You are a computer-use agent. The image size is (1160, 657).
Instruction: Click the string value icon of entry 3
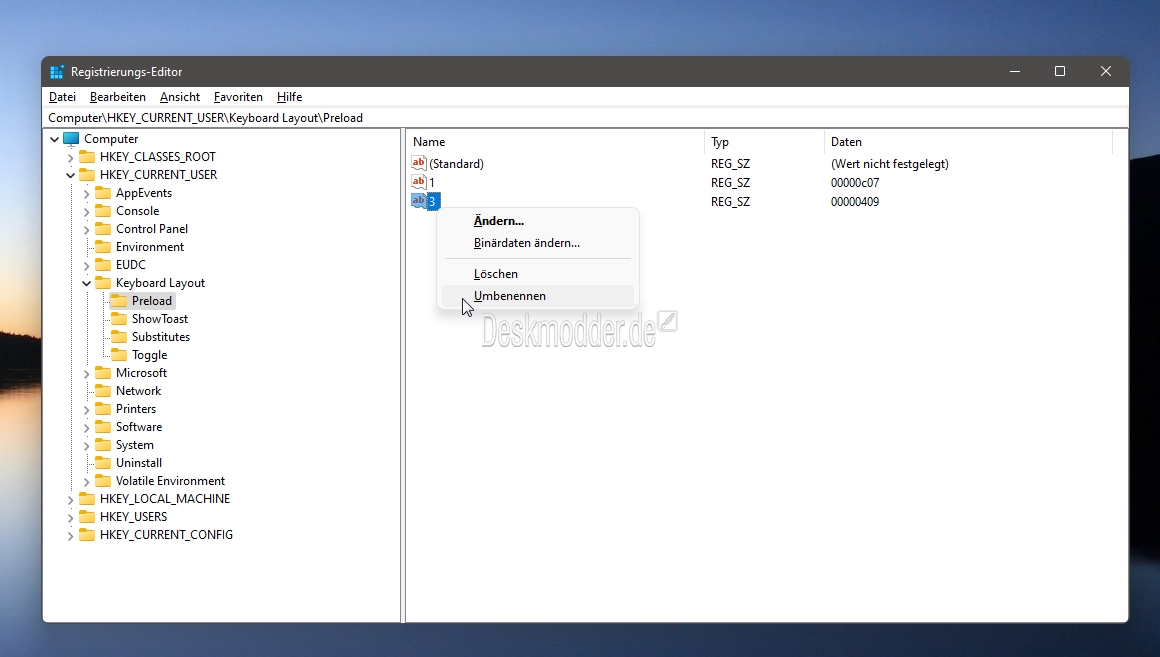419,201
